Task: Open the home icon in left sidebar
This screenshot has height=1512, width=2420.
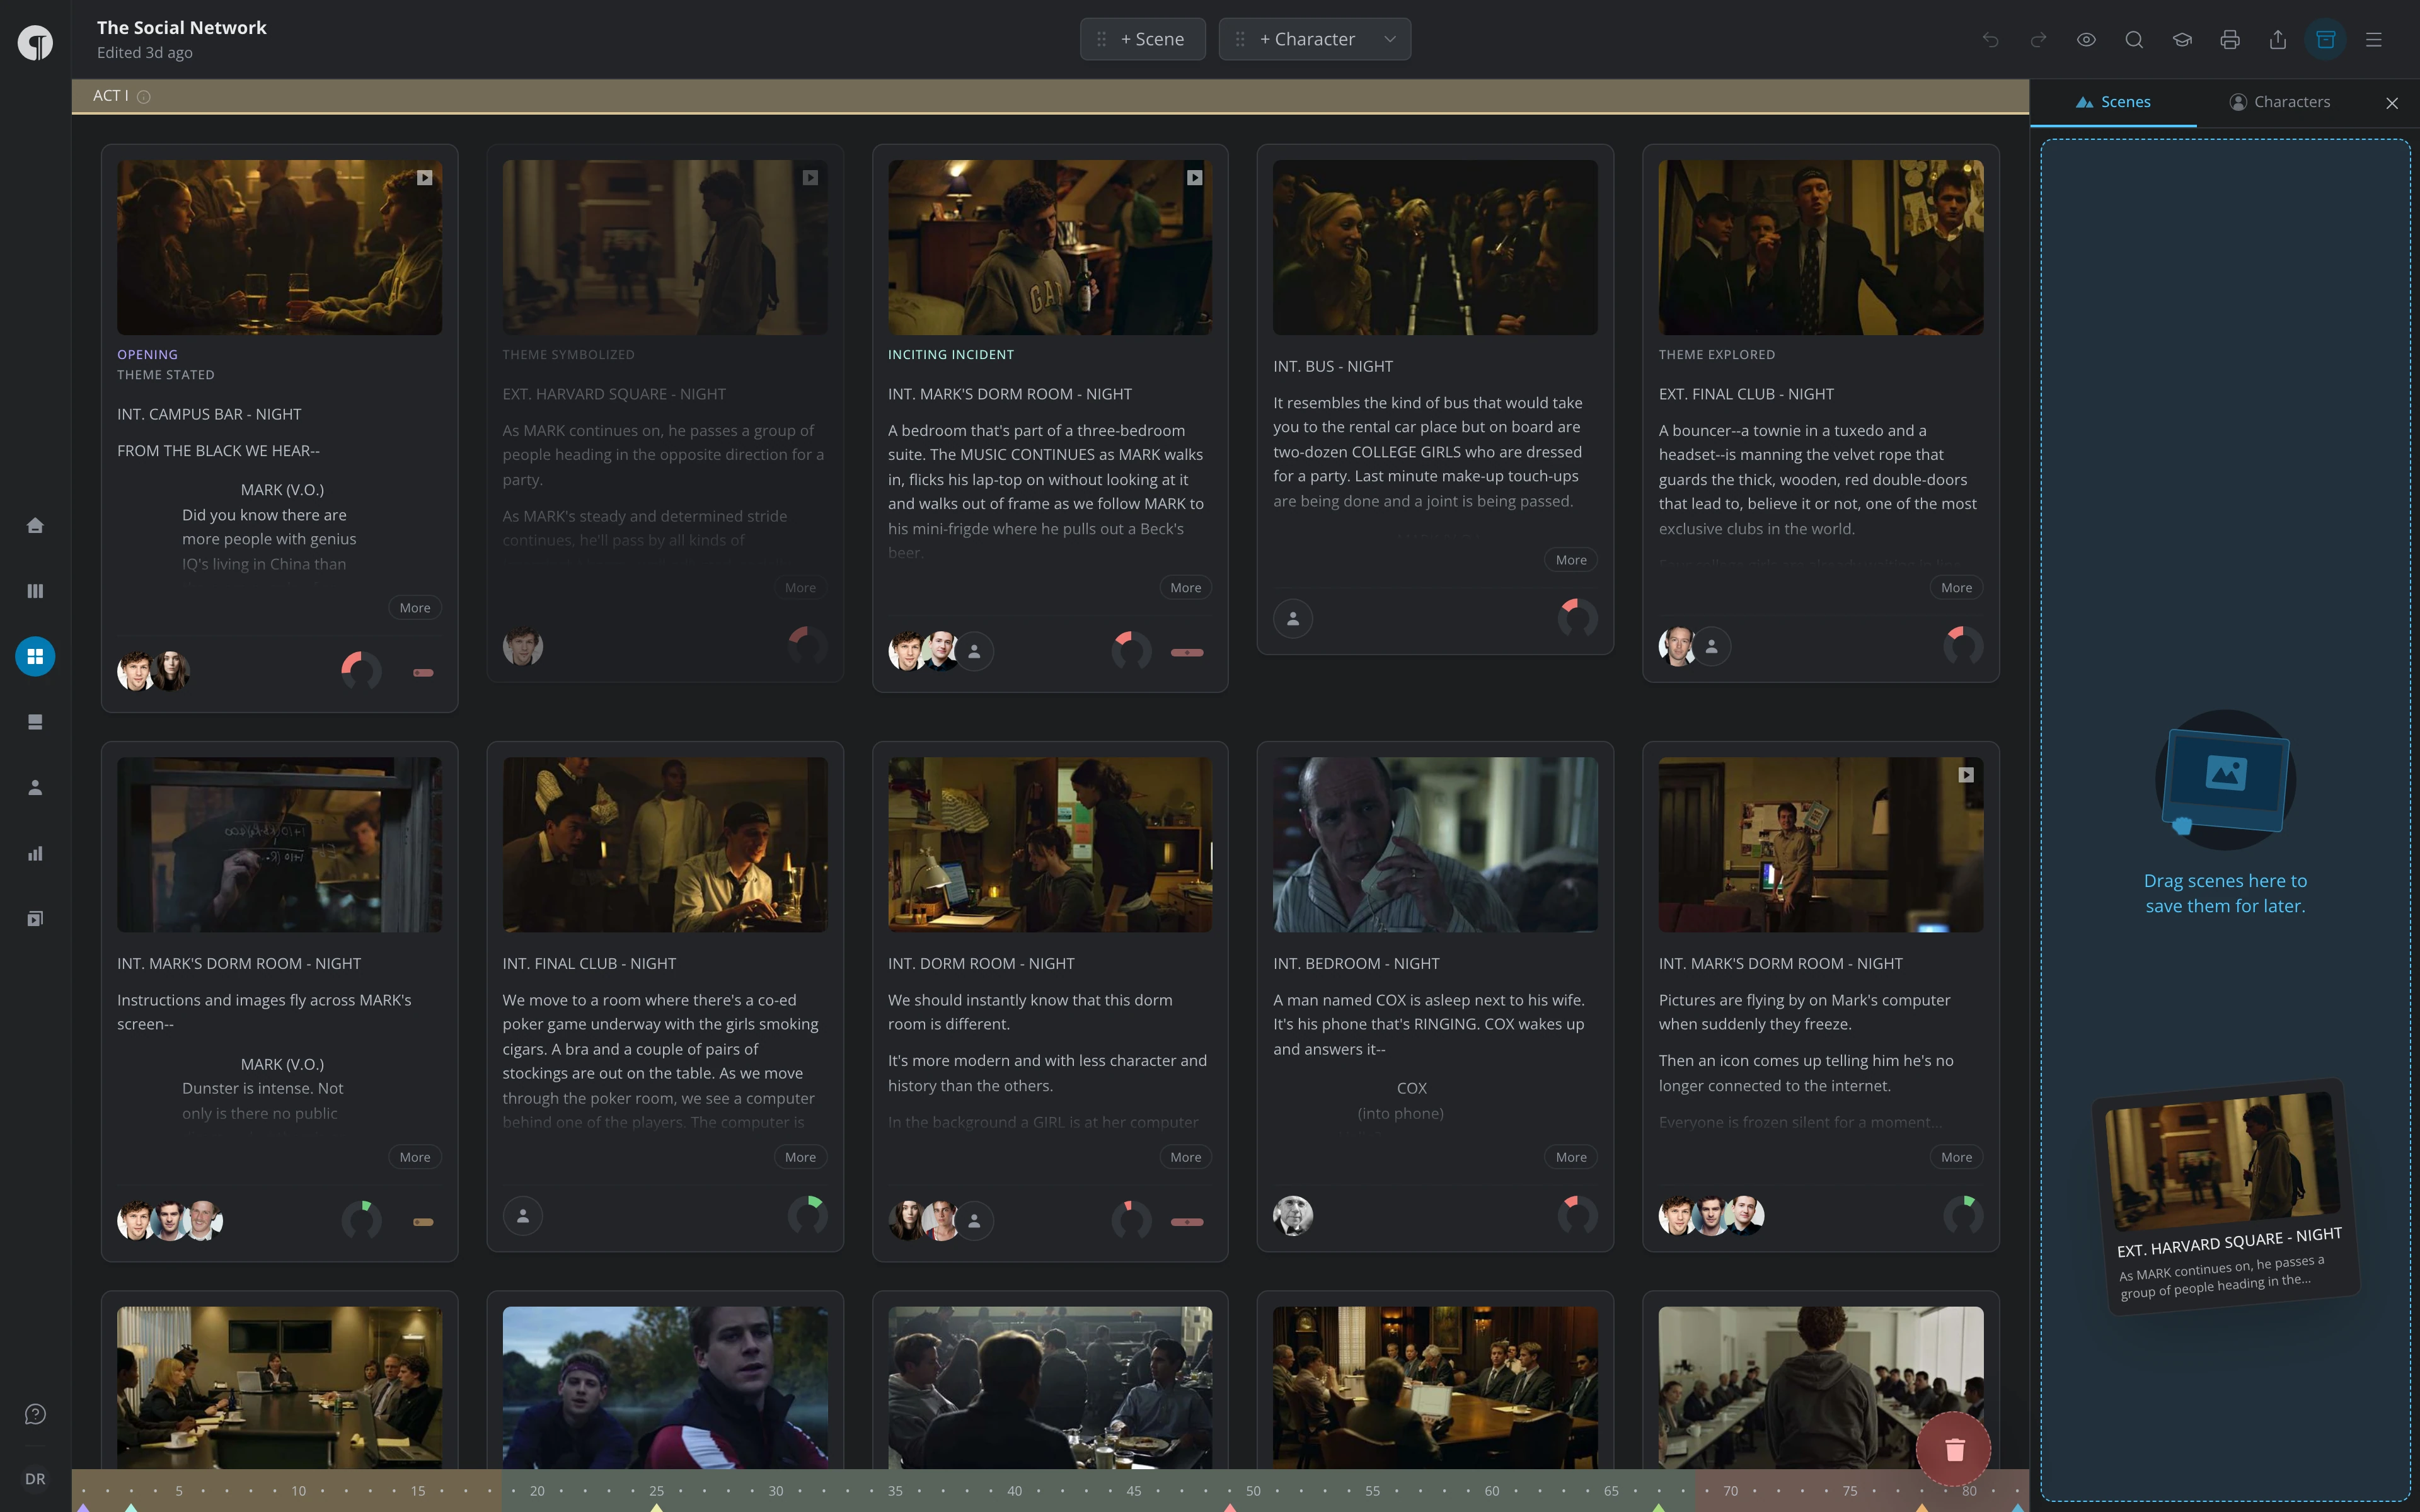Action: [x=35, y=525]
